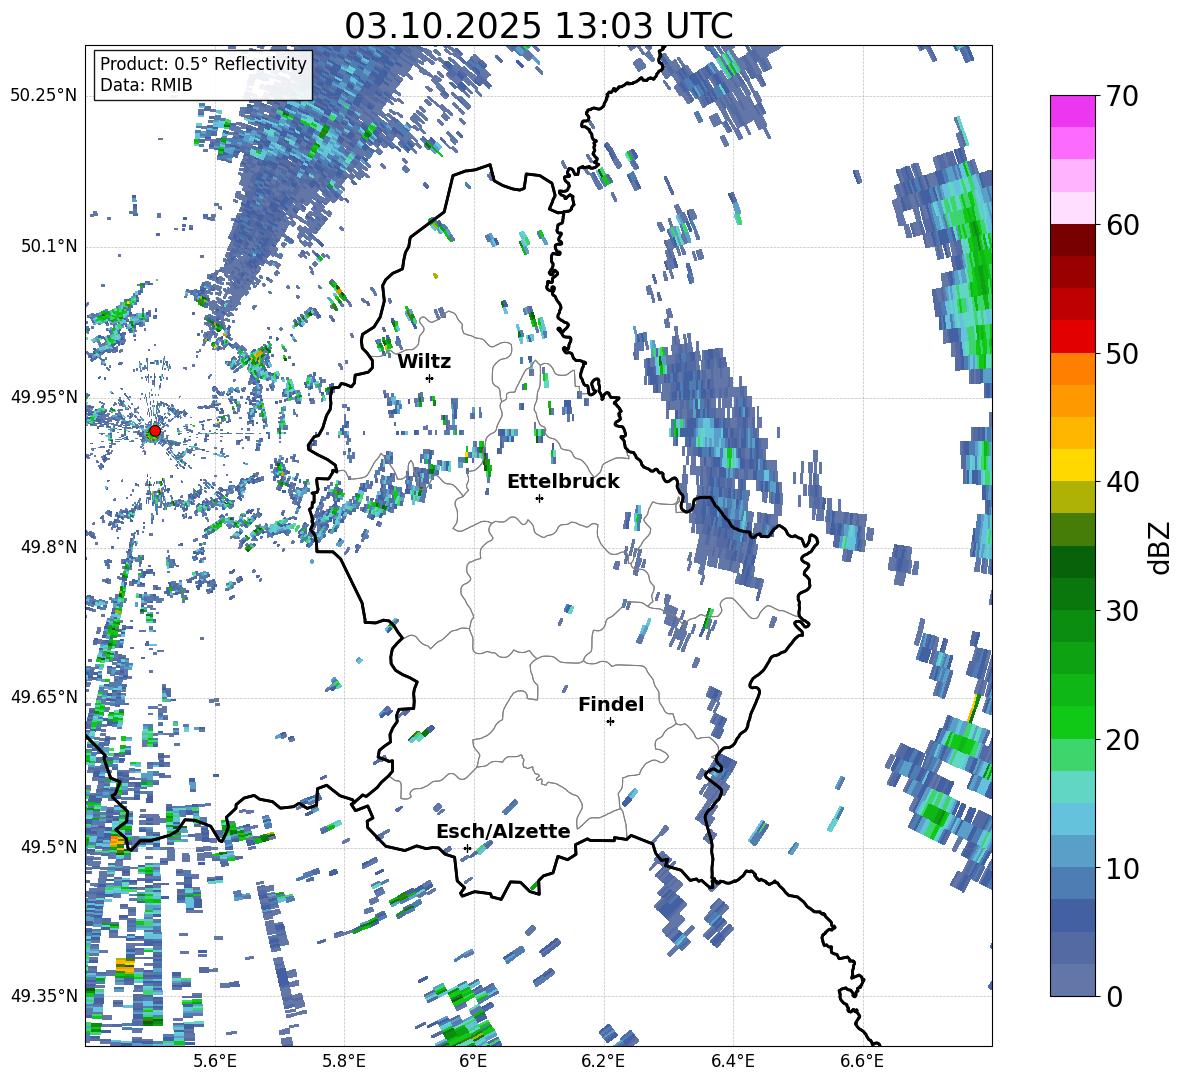Click the Findel city label
The image size is (1184, 1081).
click(x=611, y=704)
